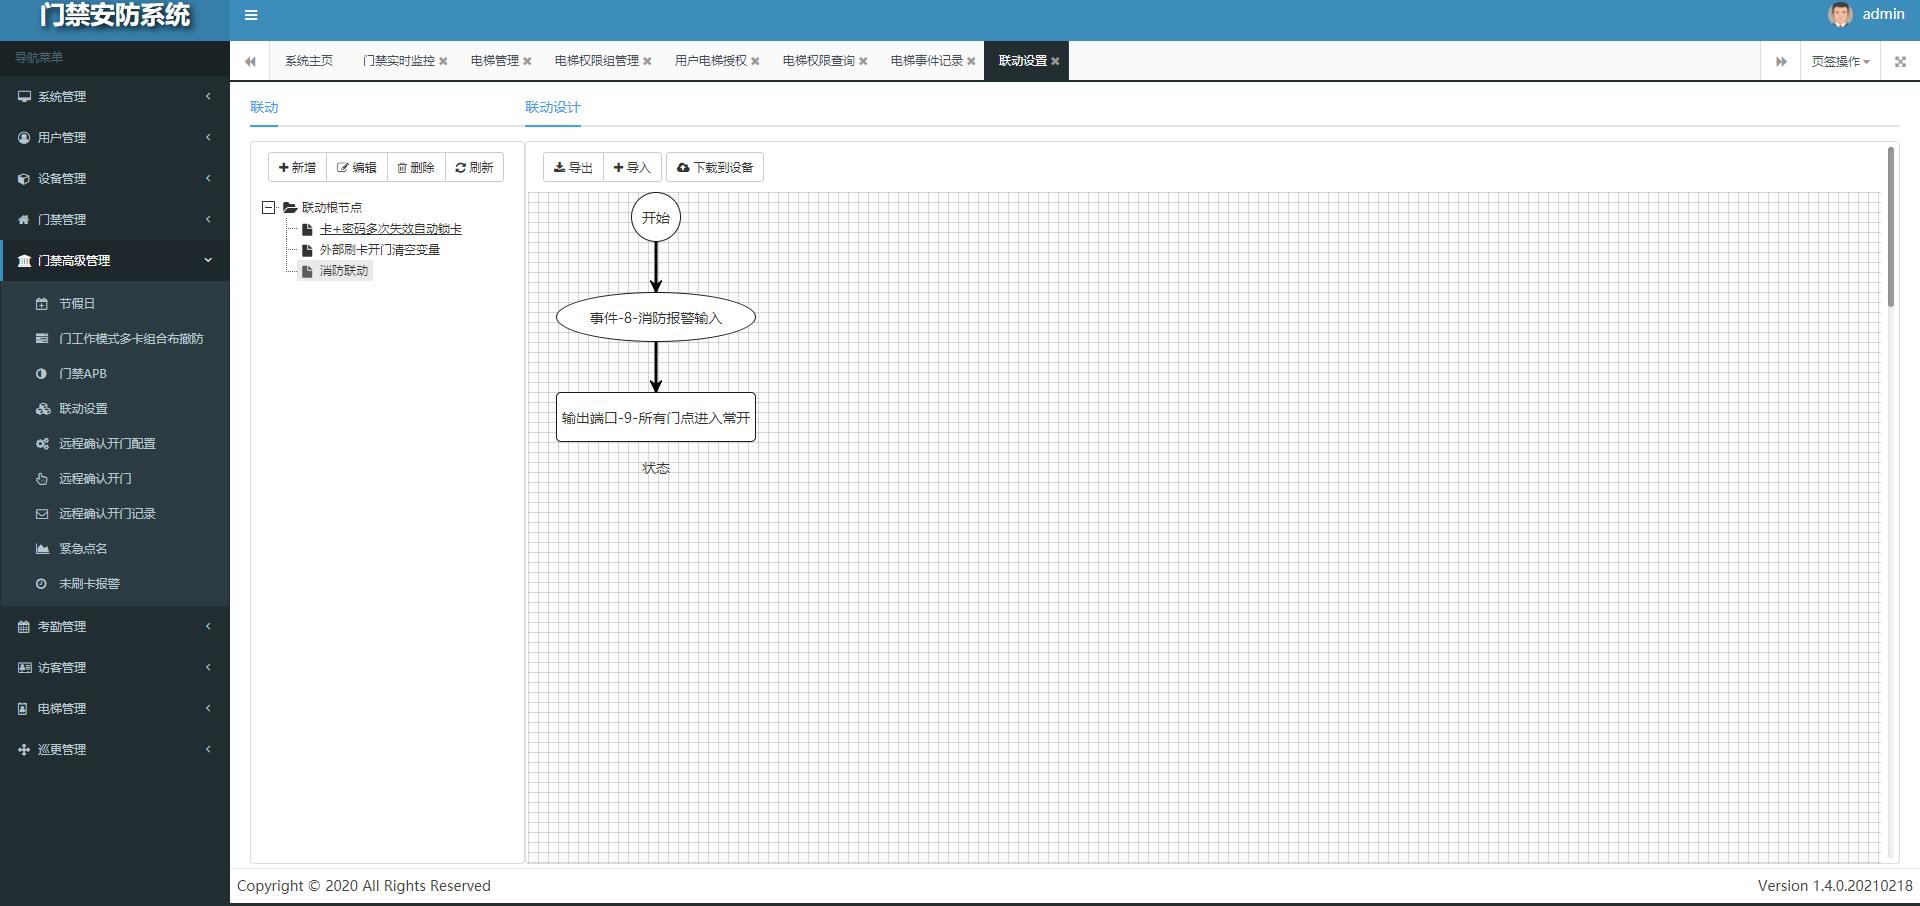Expand the 电梯管理 sidebar chevron
The width and height of the screenshot is (1920, 906).
(208, 708)
